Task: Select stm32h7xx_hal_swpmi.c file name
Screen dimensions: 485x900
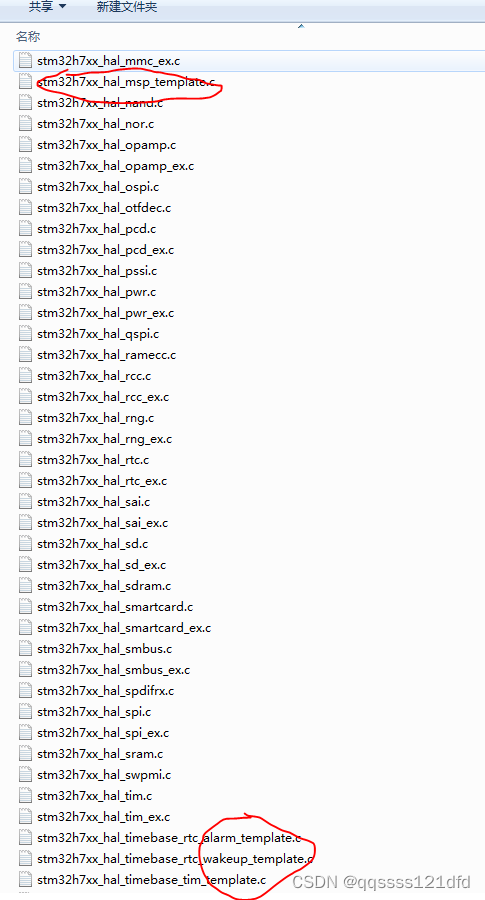Action: 104,775
